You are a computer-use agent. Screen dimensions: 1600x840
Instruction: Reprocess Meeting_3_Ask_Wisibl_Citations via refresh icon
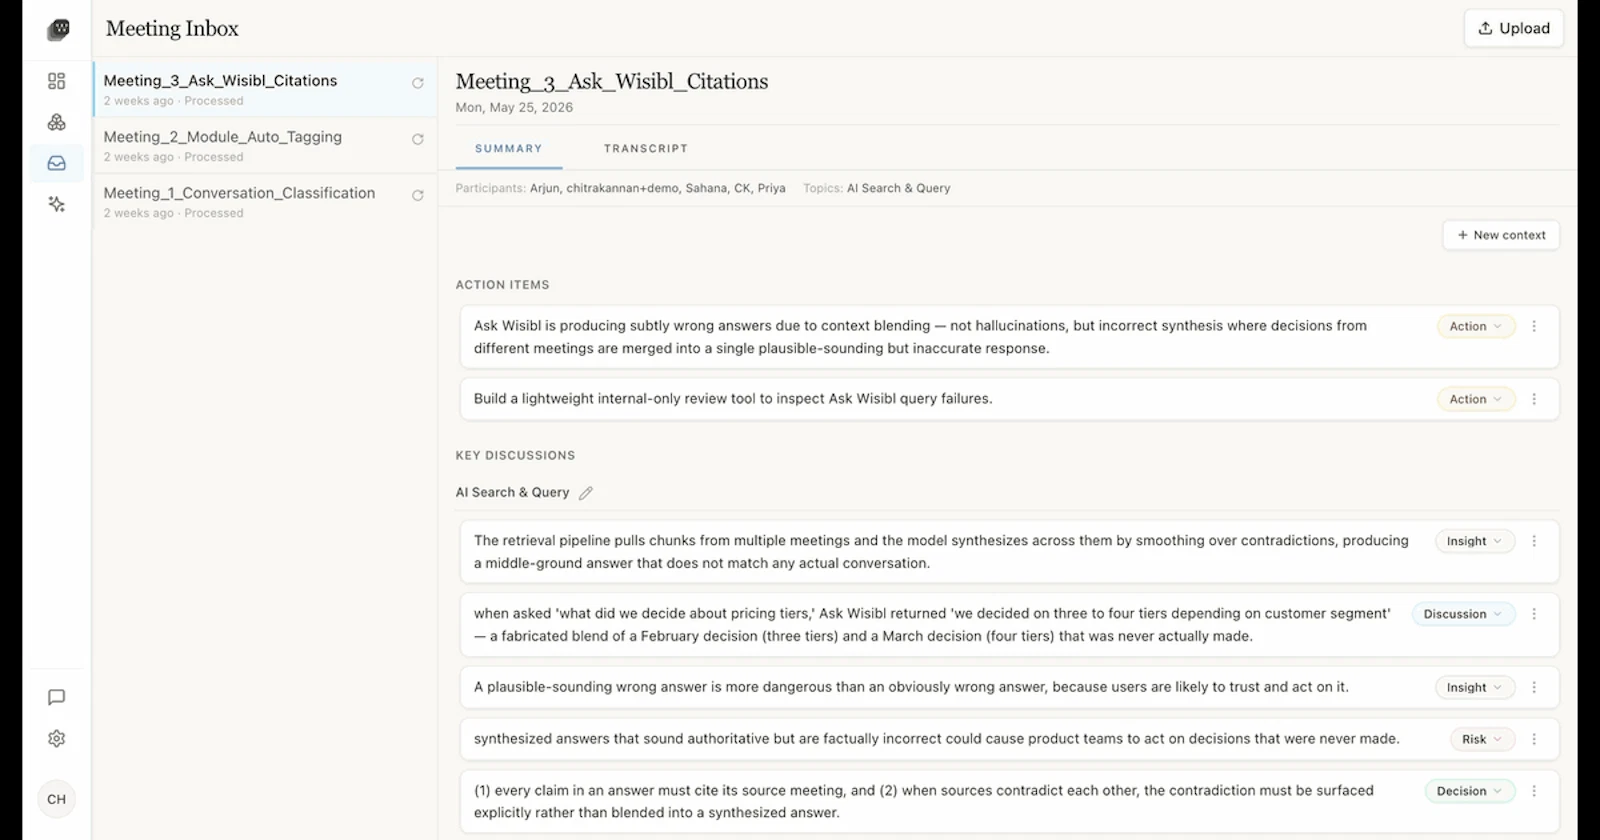418,83
